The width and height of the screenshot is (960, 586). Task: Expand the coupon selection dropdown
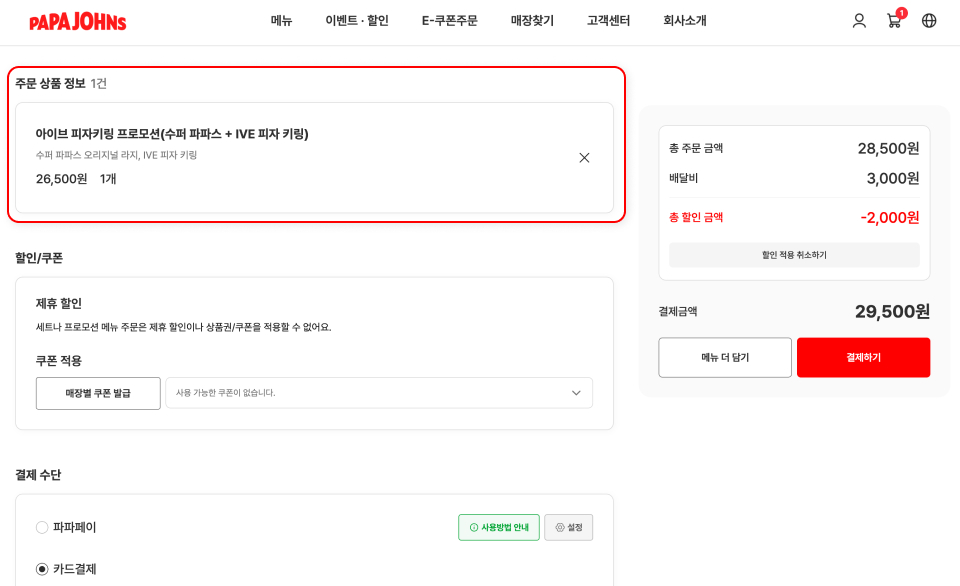[378, 393]
